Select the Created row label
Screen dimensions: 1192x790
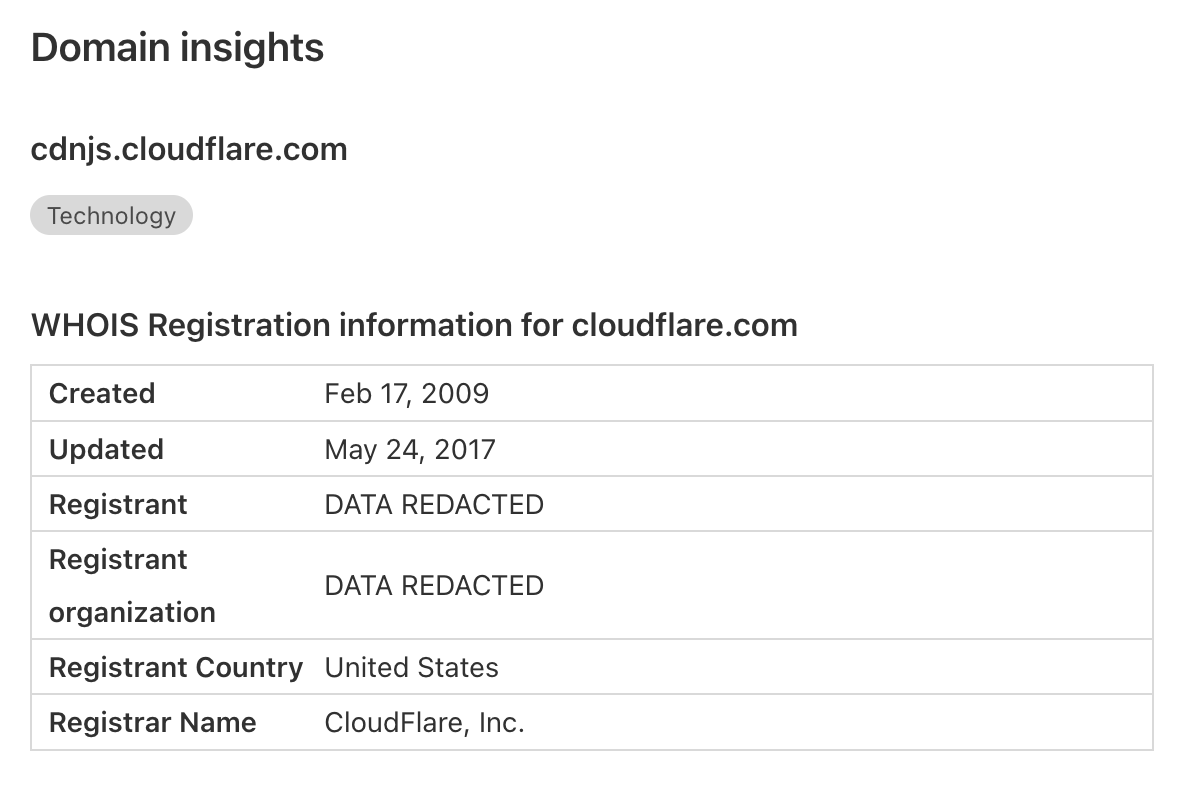coord(102,393)
